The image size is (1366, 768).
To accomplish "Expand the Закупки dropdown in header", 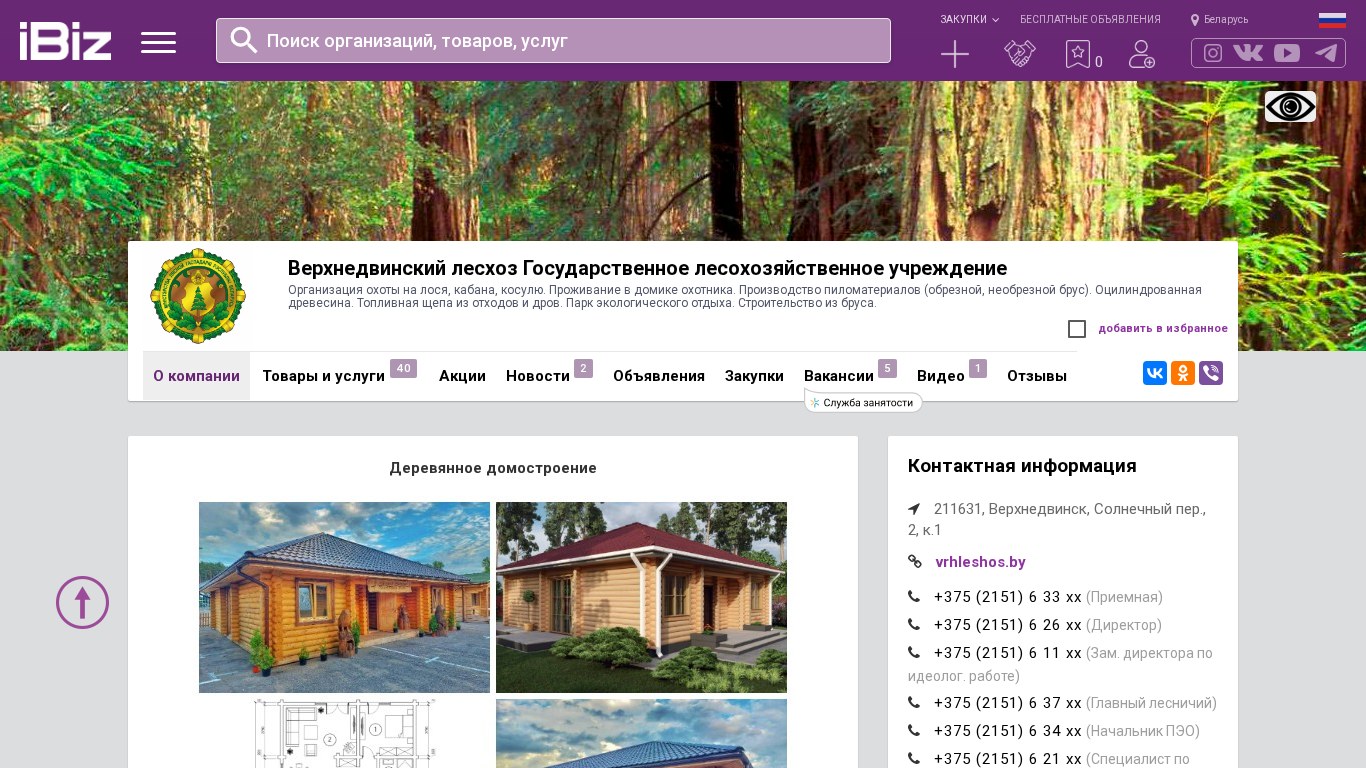I will (969, 20).
